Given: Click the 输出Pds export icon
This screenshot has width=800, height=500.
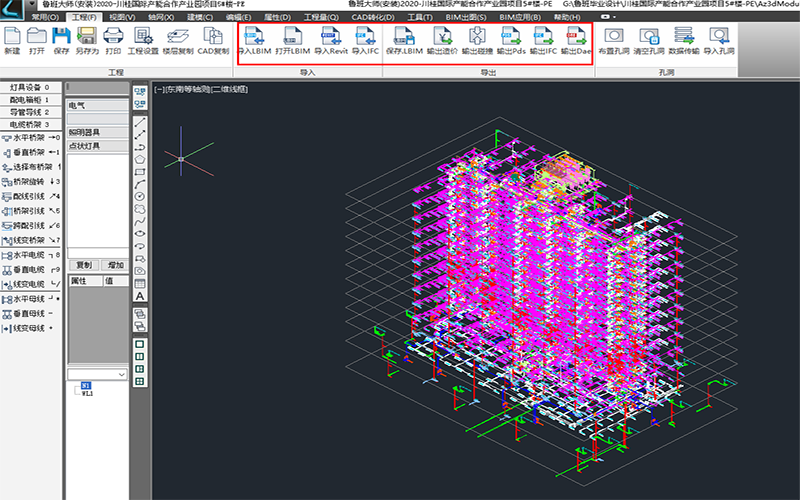Looking at the screenshot, I should click(511, 41).
